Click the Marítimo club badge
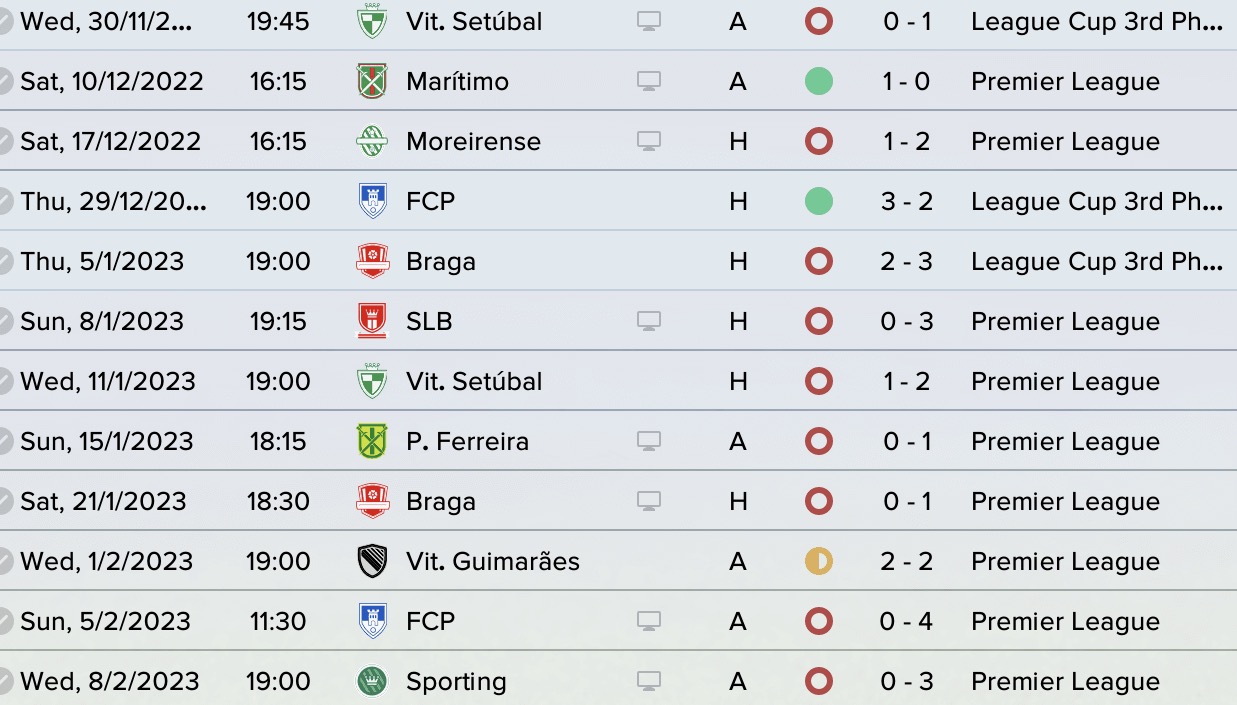 (372, 81)
